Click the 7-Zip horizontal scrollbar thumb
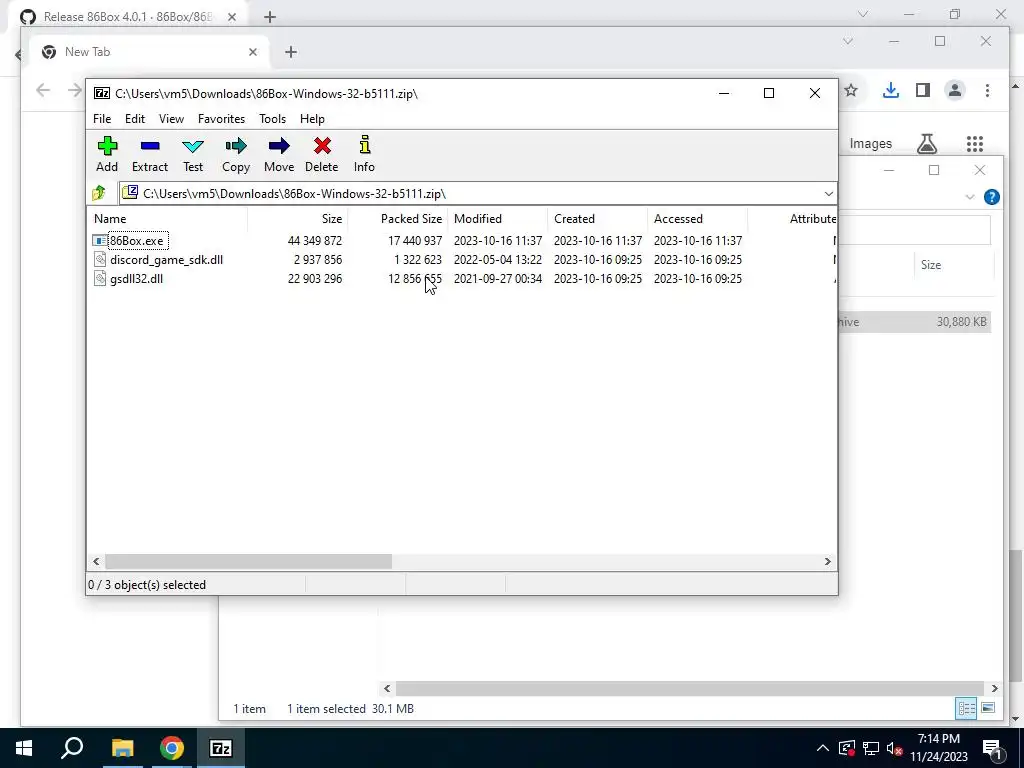The width and height of the screenshot is (1024, 768). coord(248,561)
